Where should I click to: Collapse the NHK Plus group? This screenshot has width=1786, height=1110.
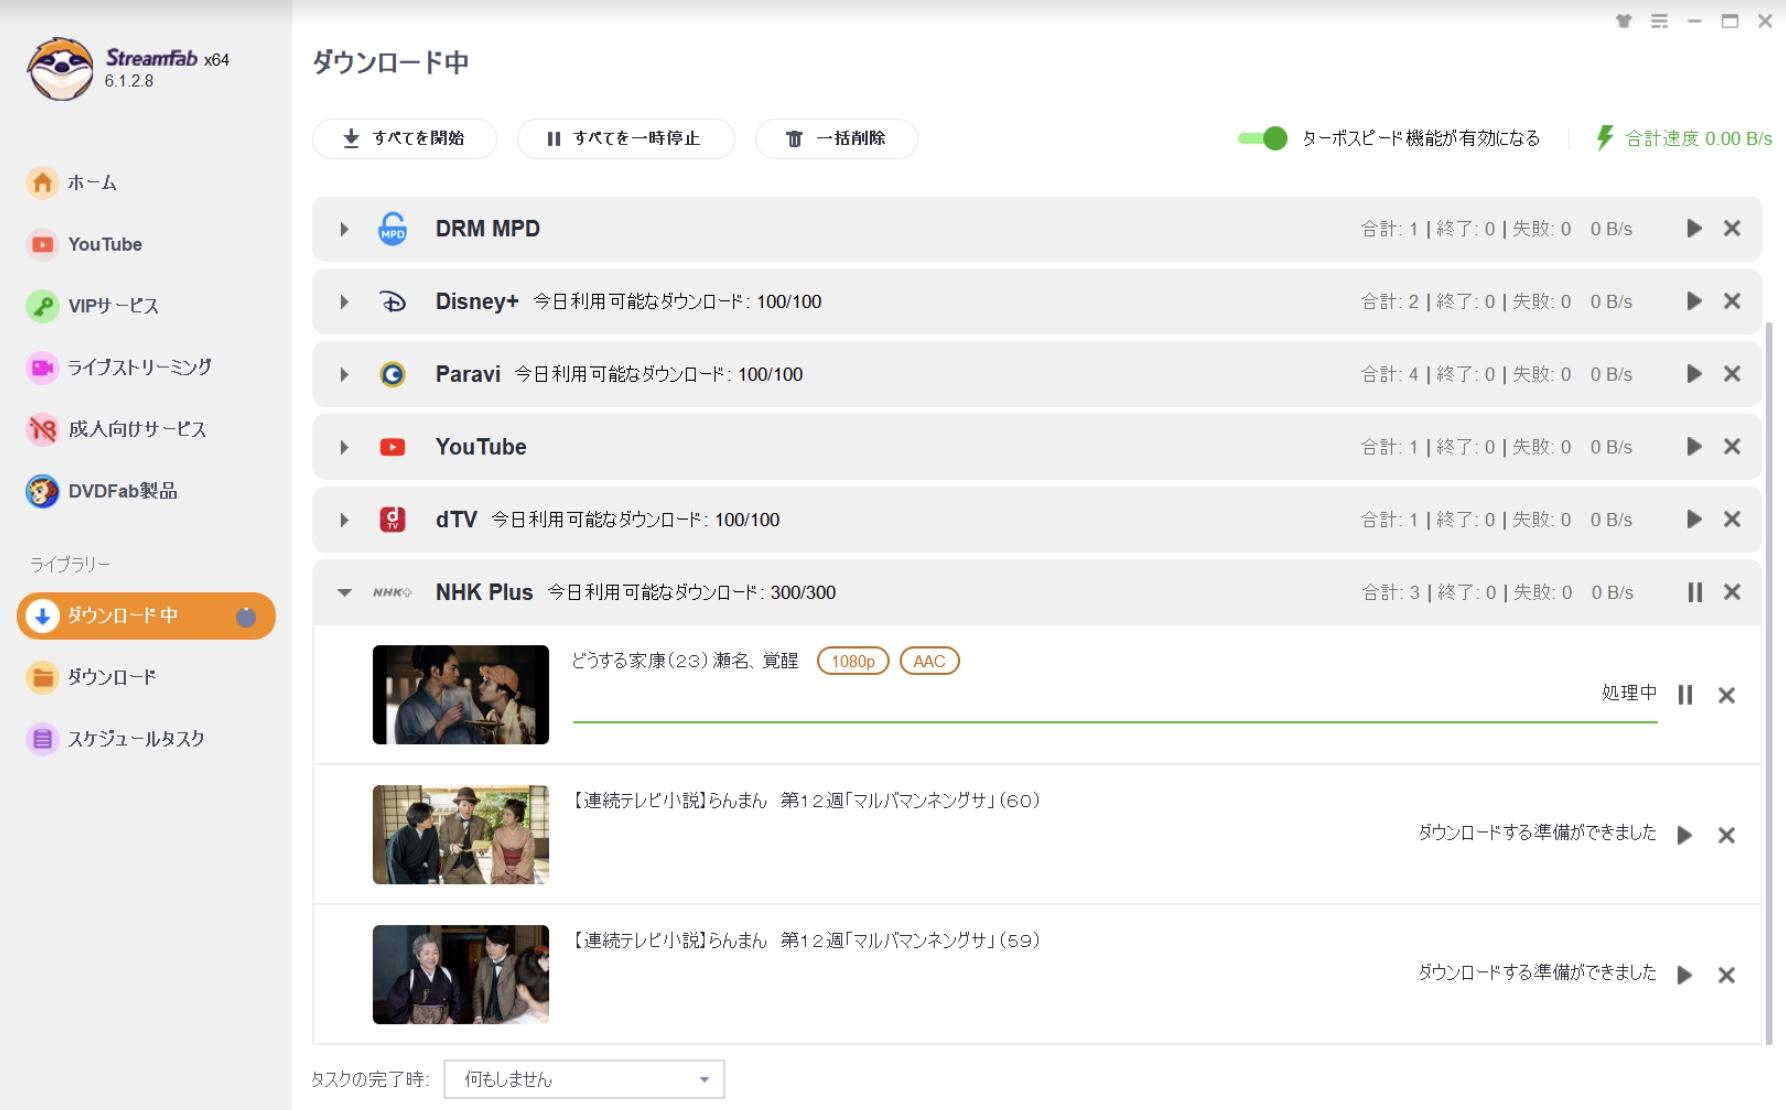(344, 593)
